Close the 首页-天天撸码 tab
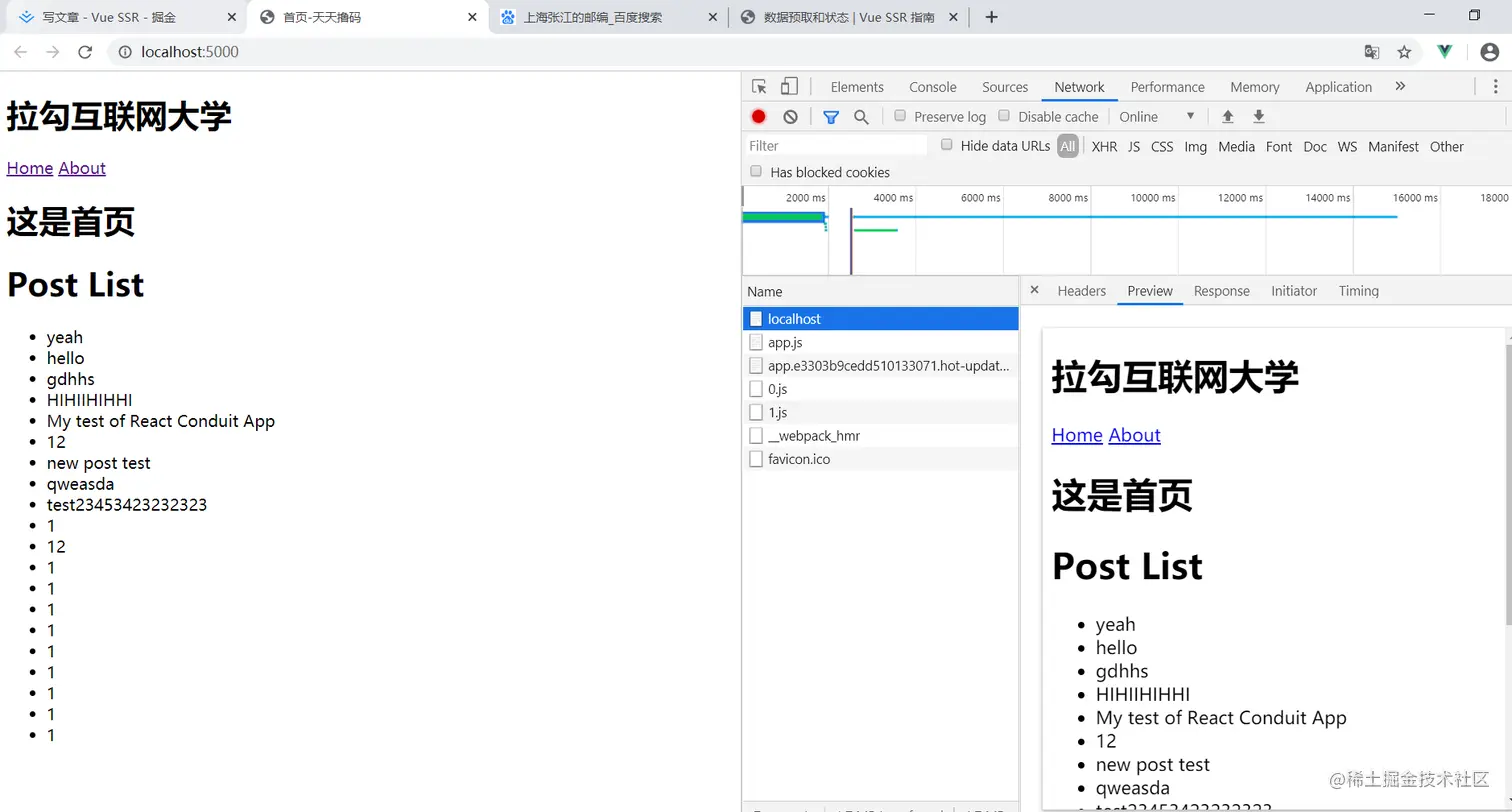Viewport: 1512px width, 812px height. [472, 17]
